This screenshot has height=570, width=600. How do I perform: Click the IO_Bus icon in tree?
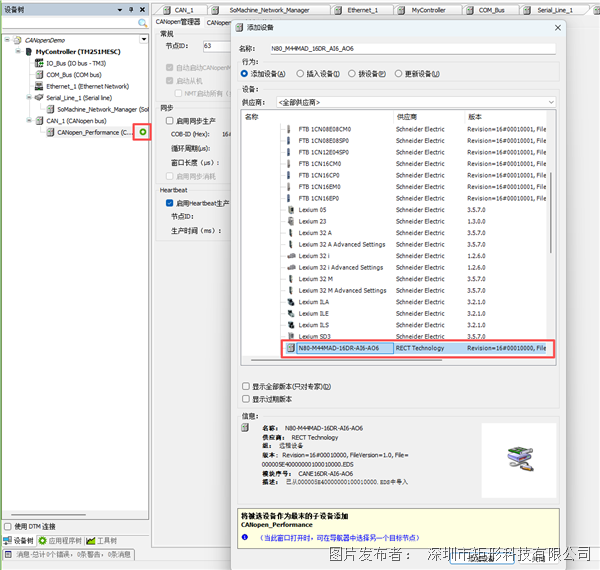click(x=39, y=63)
